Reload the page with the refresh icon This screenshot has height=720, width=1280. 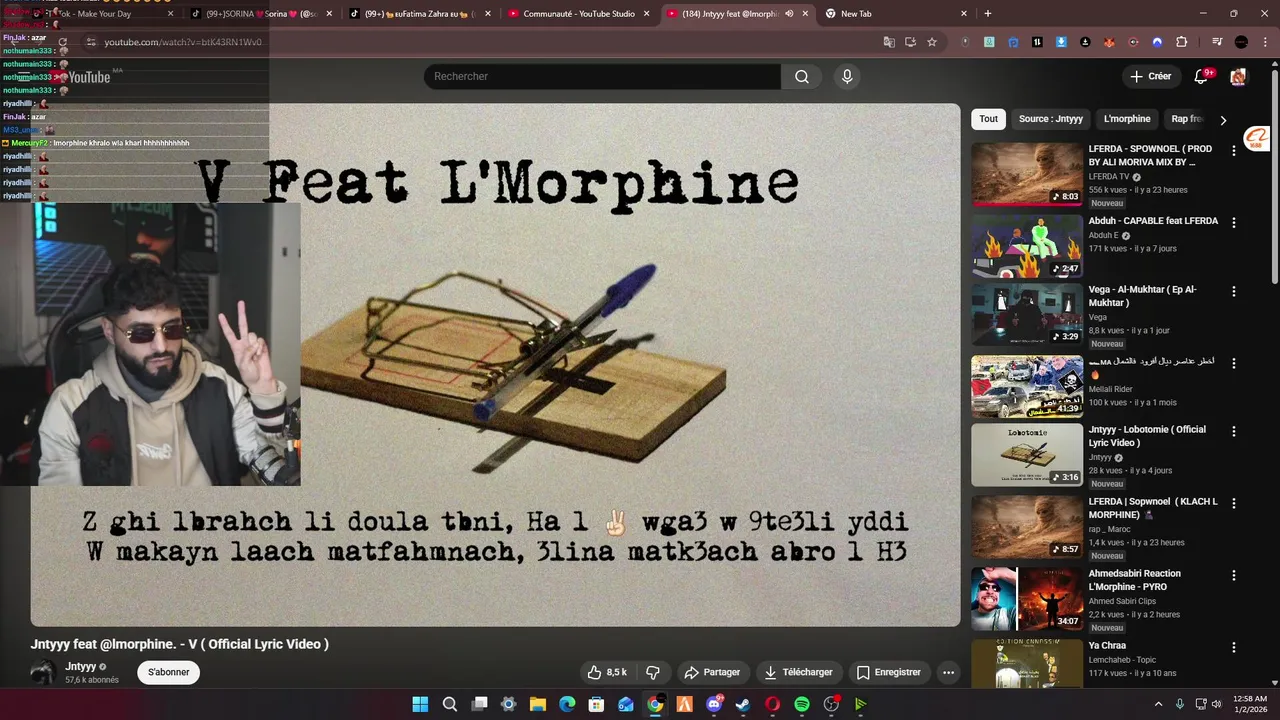(62, 42)
